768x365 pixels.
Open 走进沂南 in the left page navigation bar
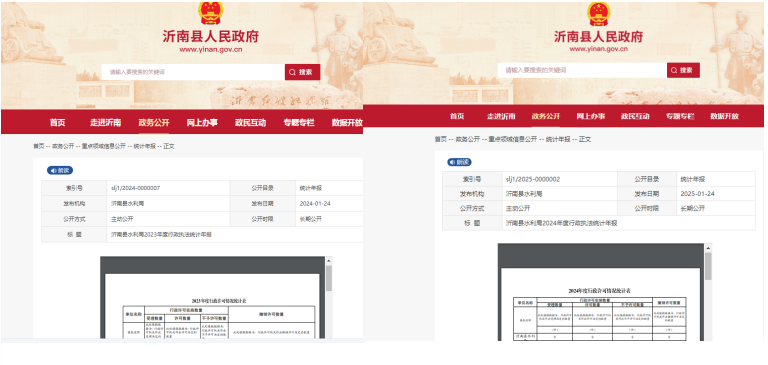tap(105, 122)
